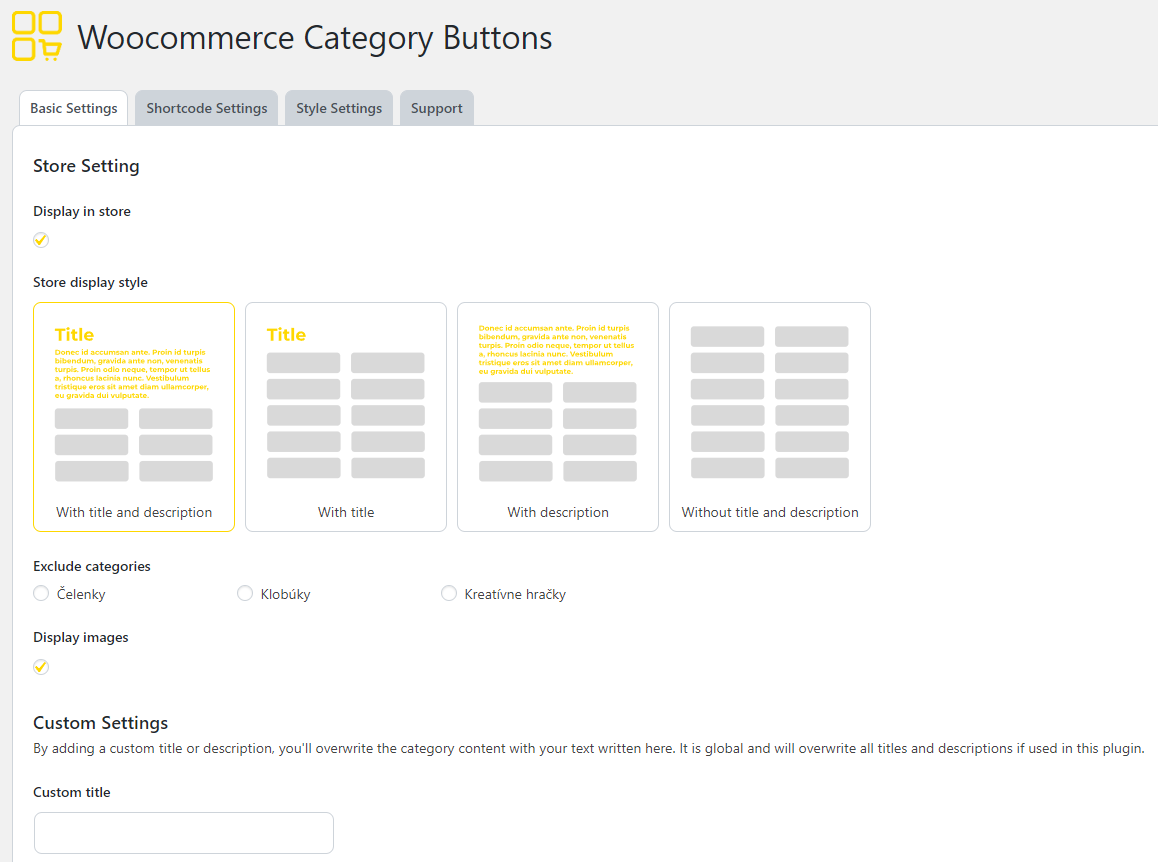Click the Display in store label
Screen dimensions: 1158x862
coord(82,211)
